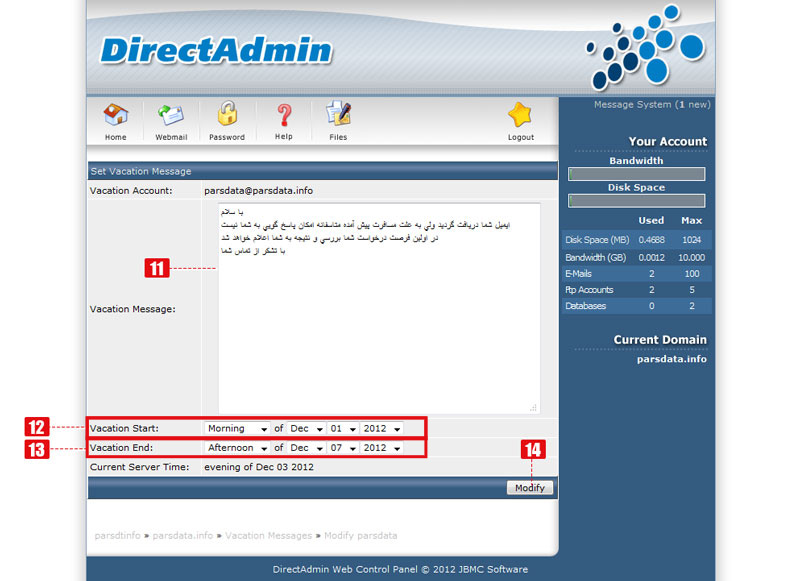Image resolution: width=800 pixels, height=581 pixels.
Task: Open the Webmail envelope icon
Action: [171, 115]
